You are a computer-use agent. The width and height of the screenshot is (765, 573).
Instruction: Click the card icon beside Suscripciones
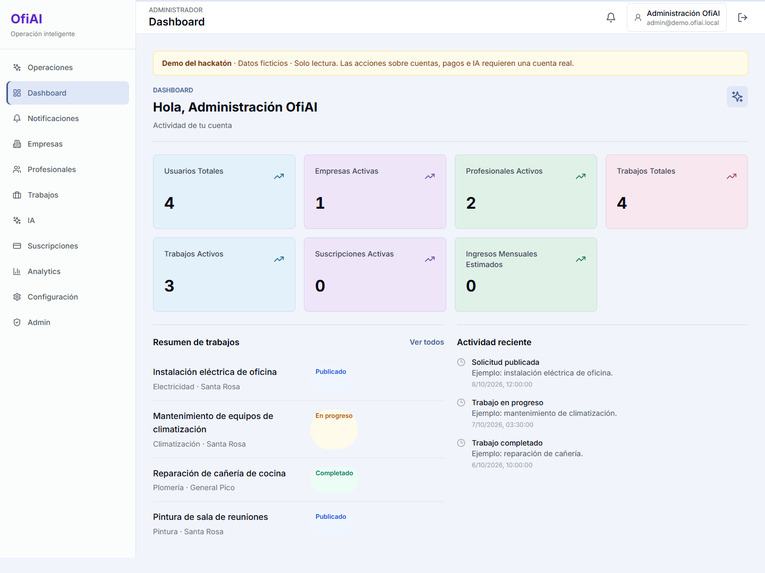click(x=17, y=246)
